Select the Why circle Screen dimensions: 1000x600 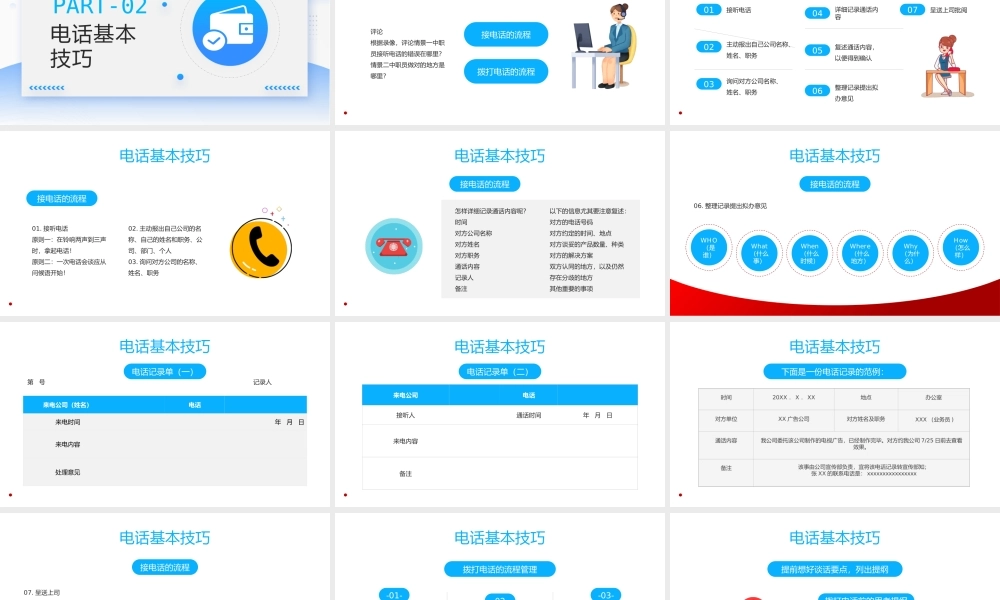910,253
